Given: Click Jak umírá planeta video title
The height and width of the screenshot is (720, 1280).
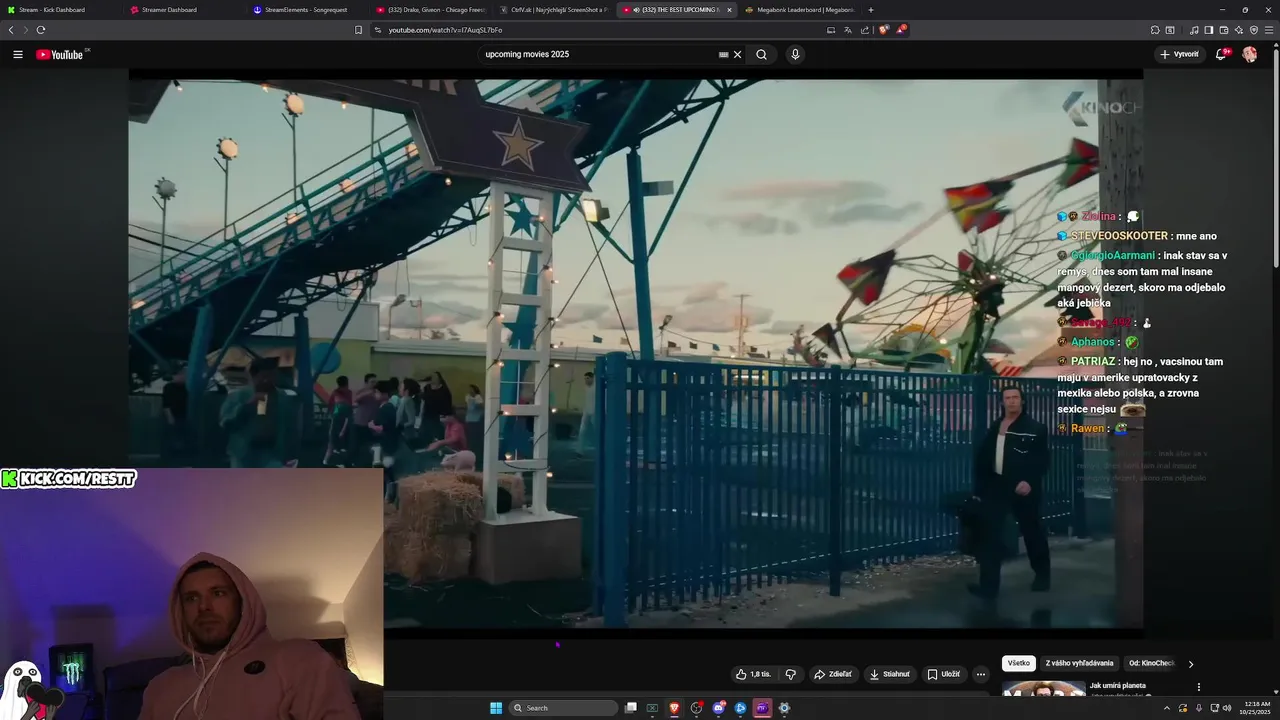Looking at the screenshot, I should tap(1117, 685).
